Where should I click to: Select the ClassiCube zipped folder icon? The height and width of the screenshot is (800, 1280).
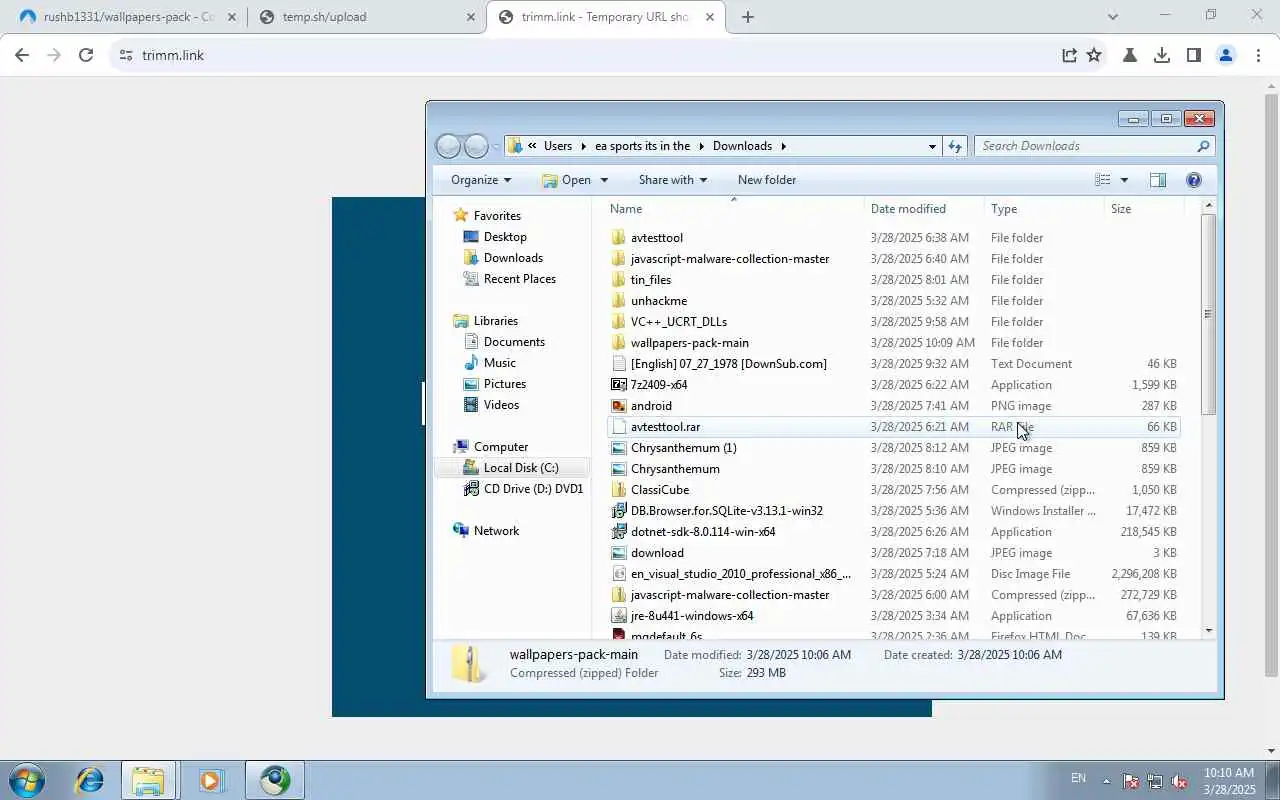point(619,490)
